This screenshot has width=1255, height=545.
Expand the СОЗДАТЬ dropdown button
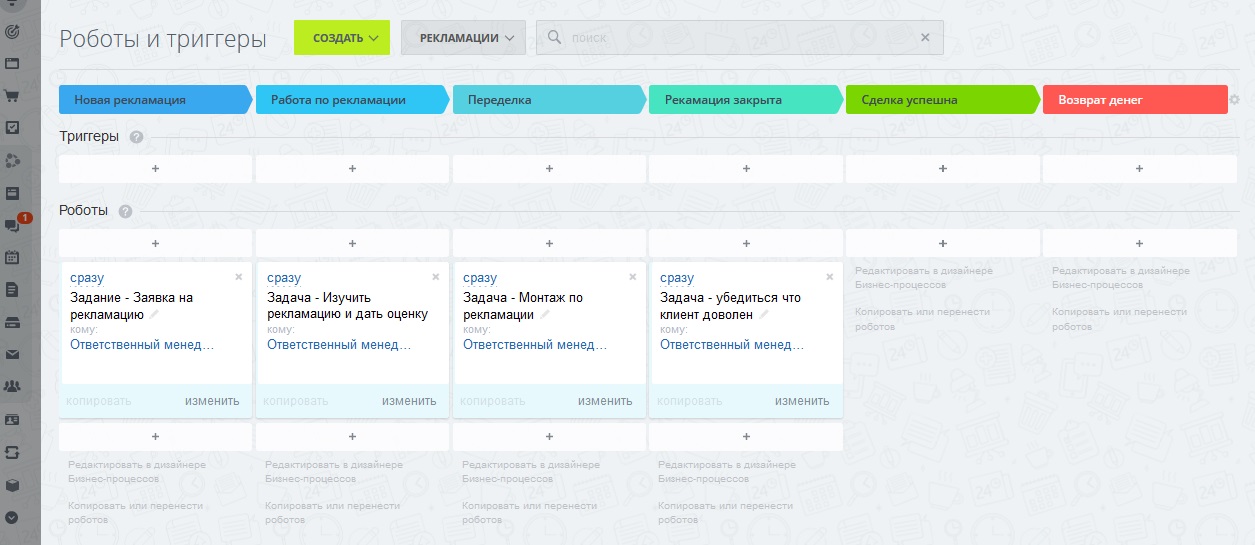click(x=341, y=38)
